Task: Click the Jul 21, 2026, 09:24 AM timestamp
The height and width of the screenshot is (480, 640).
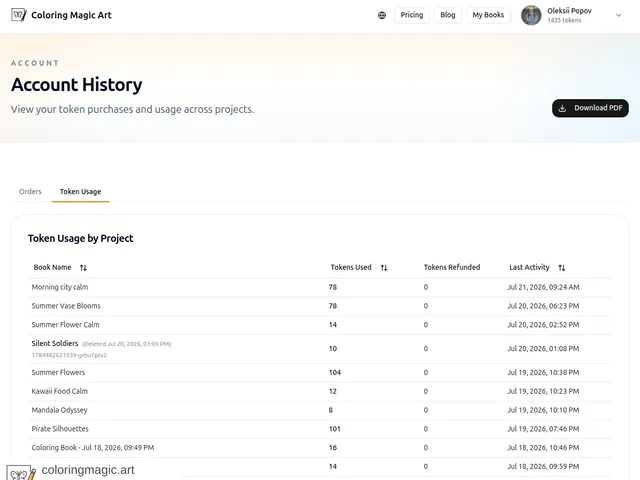Action: [x=543, y=287]
